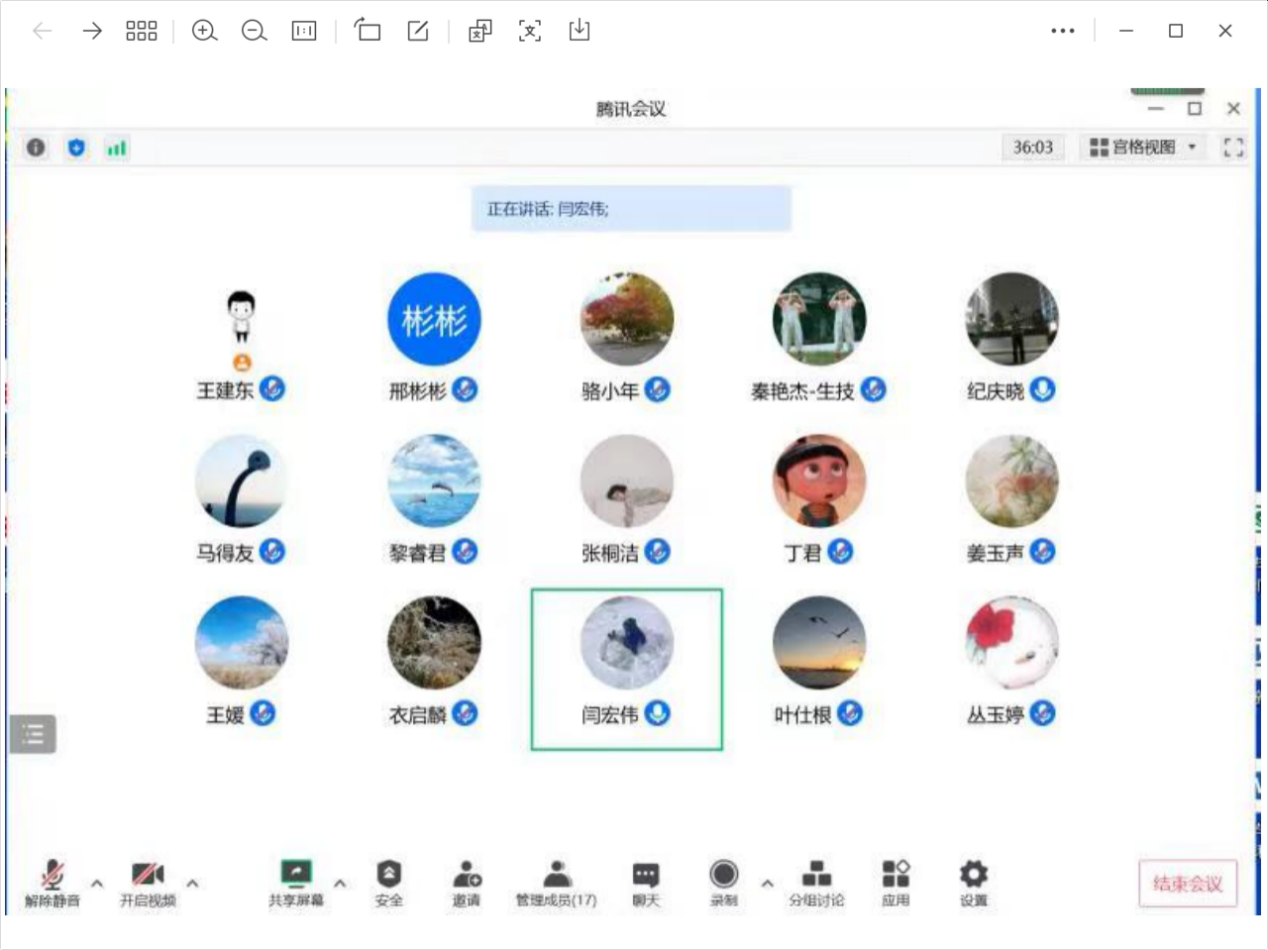
Task: Enter fullscreen mode in meeting window
Action: pyautogui.click(x=1233, y=148)
